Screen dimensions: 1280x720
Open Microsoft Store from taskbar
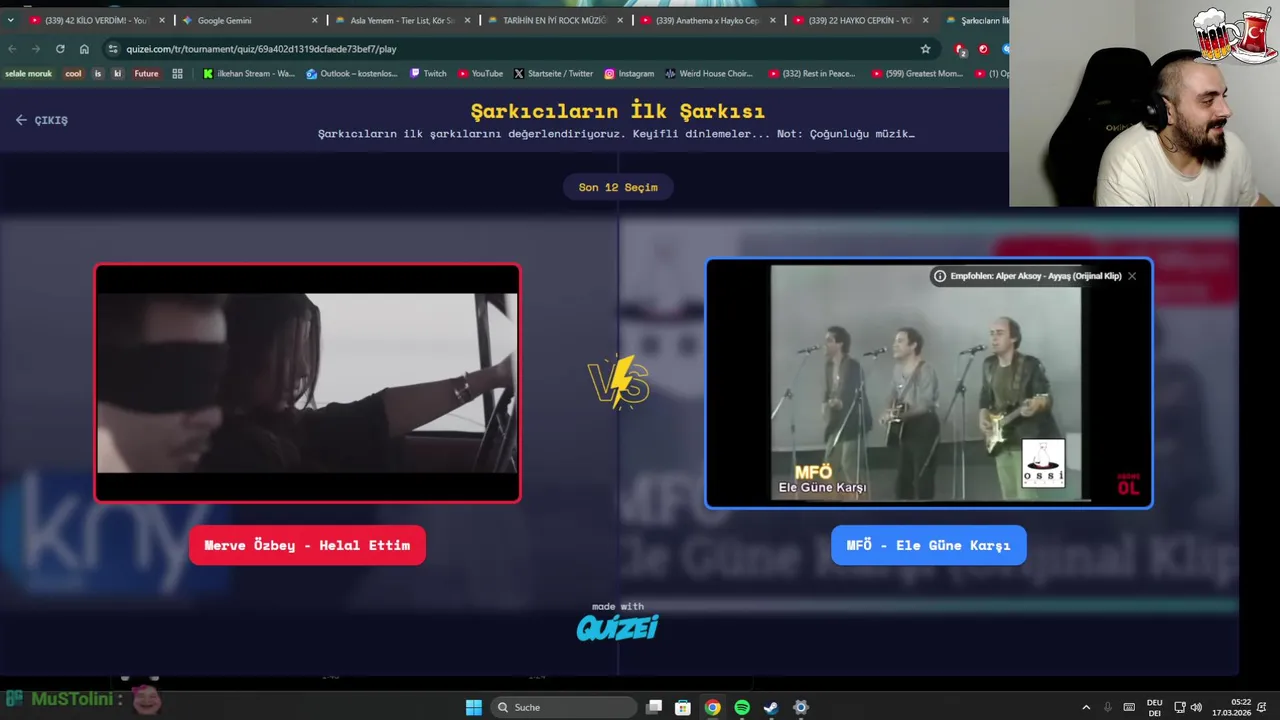(x=683, y=707)
